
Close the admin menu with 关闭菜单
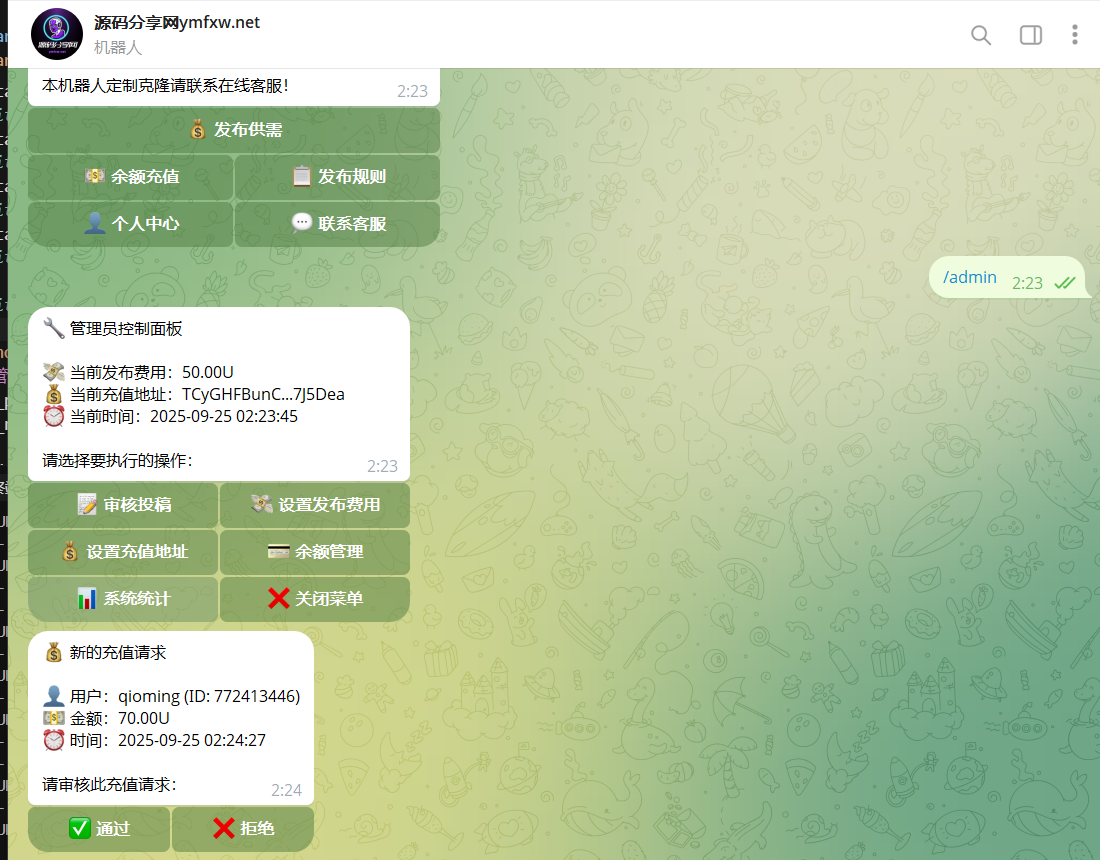(x=315, y=599)
